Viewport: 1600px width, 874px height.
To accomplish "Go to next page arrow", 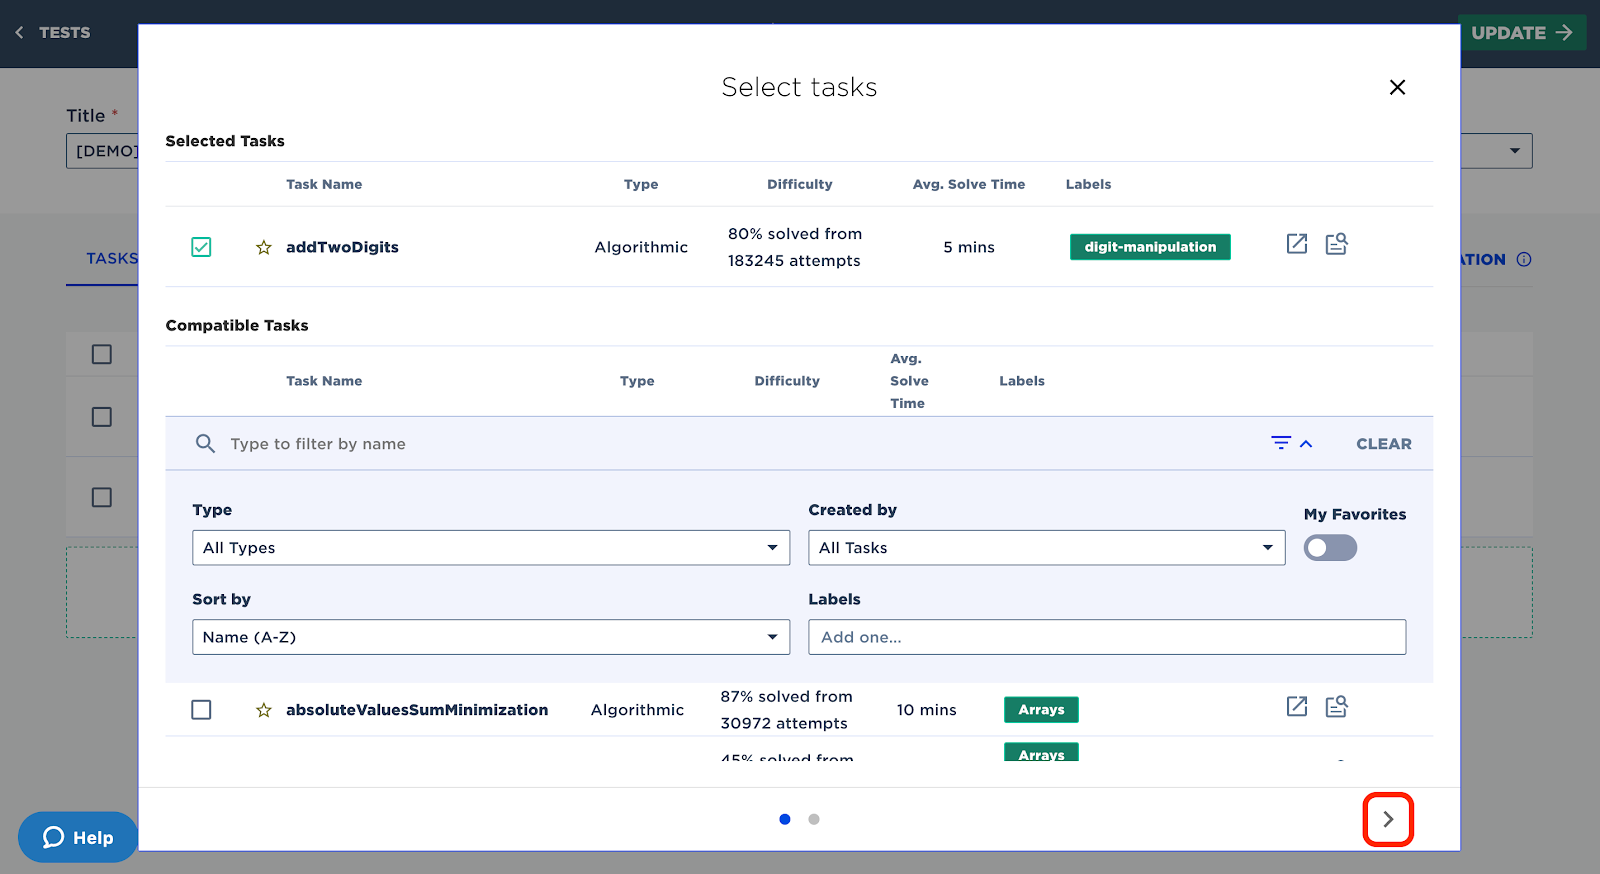I will 1388,819.
